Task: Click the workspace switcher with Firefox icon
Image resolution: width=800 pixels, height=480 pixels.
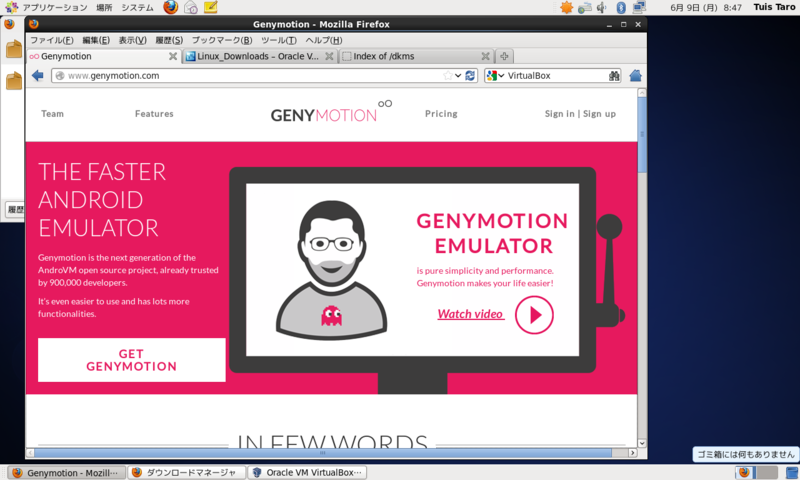Action: (746, 472)
